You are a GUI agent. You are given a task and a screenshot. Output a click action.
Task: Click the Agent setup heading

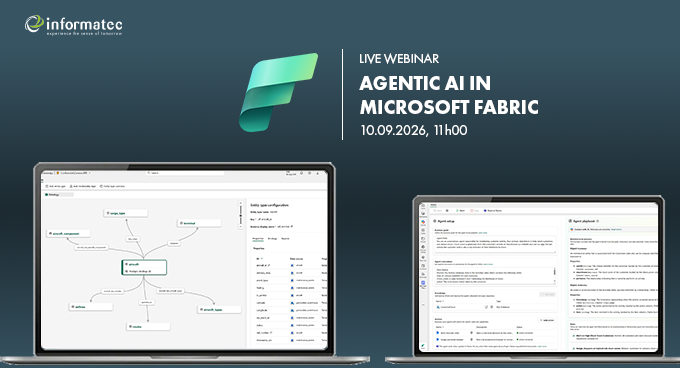tap(444, 221)
